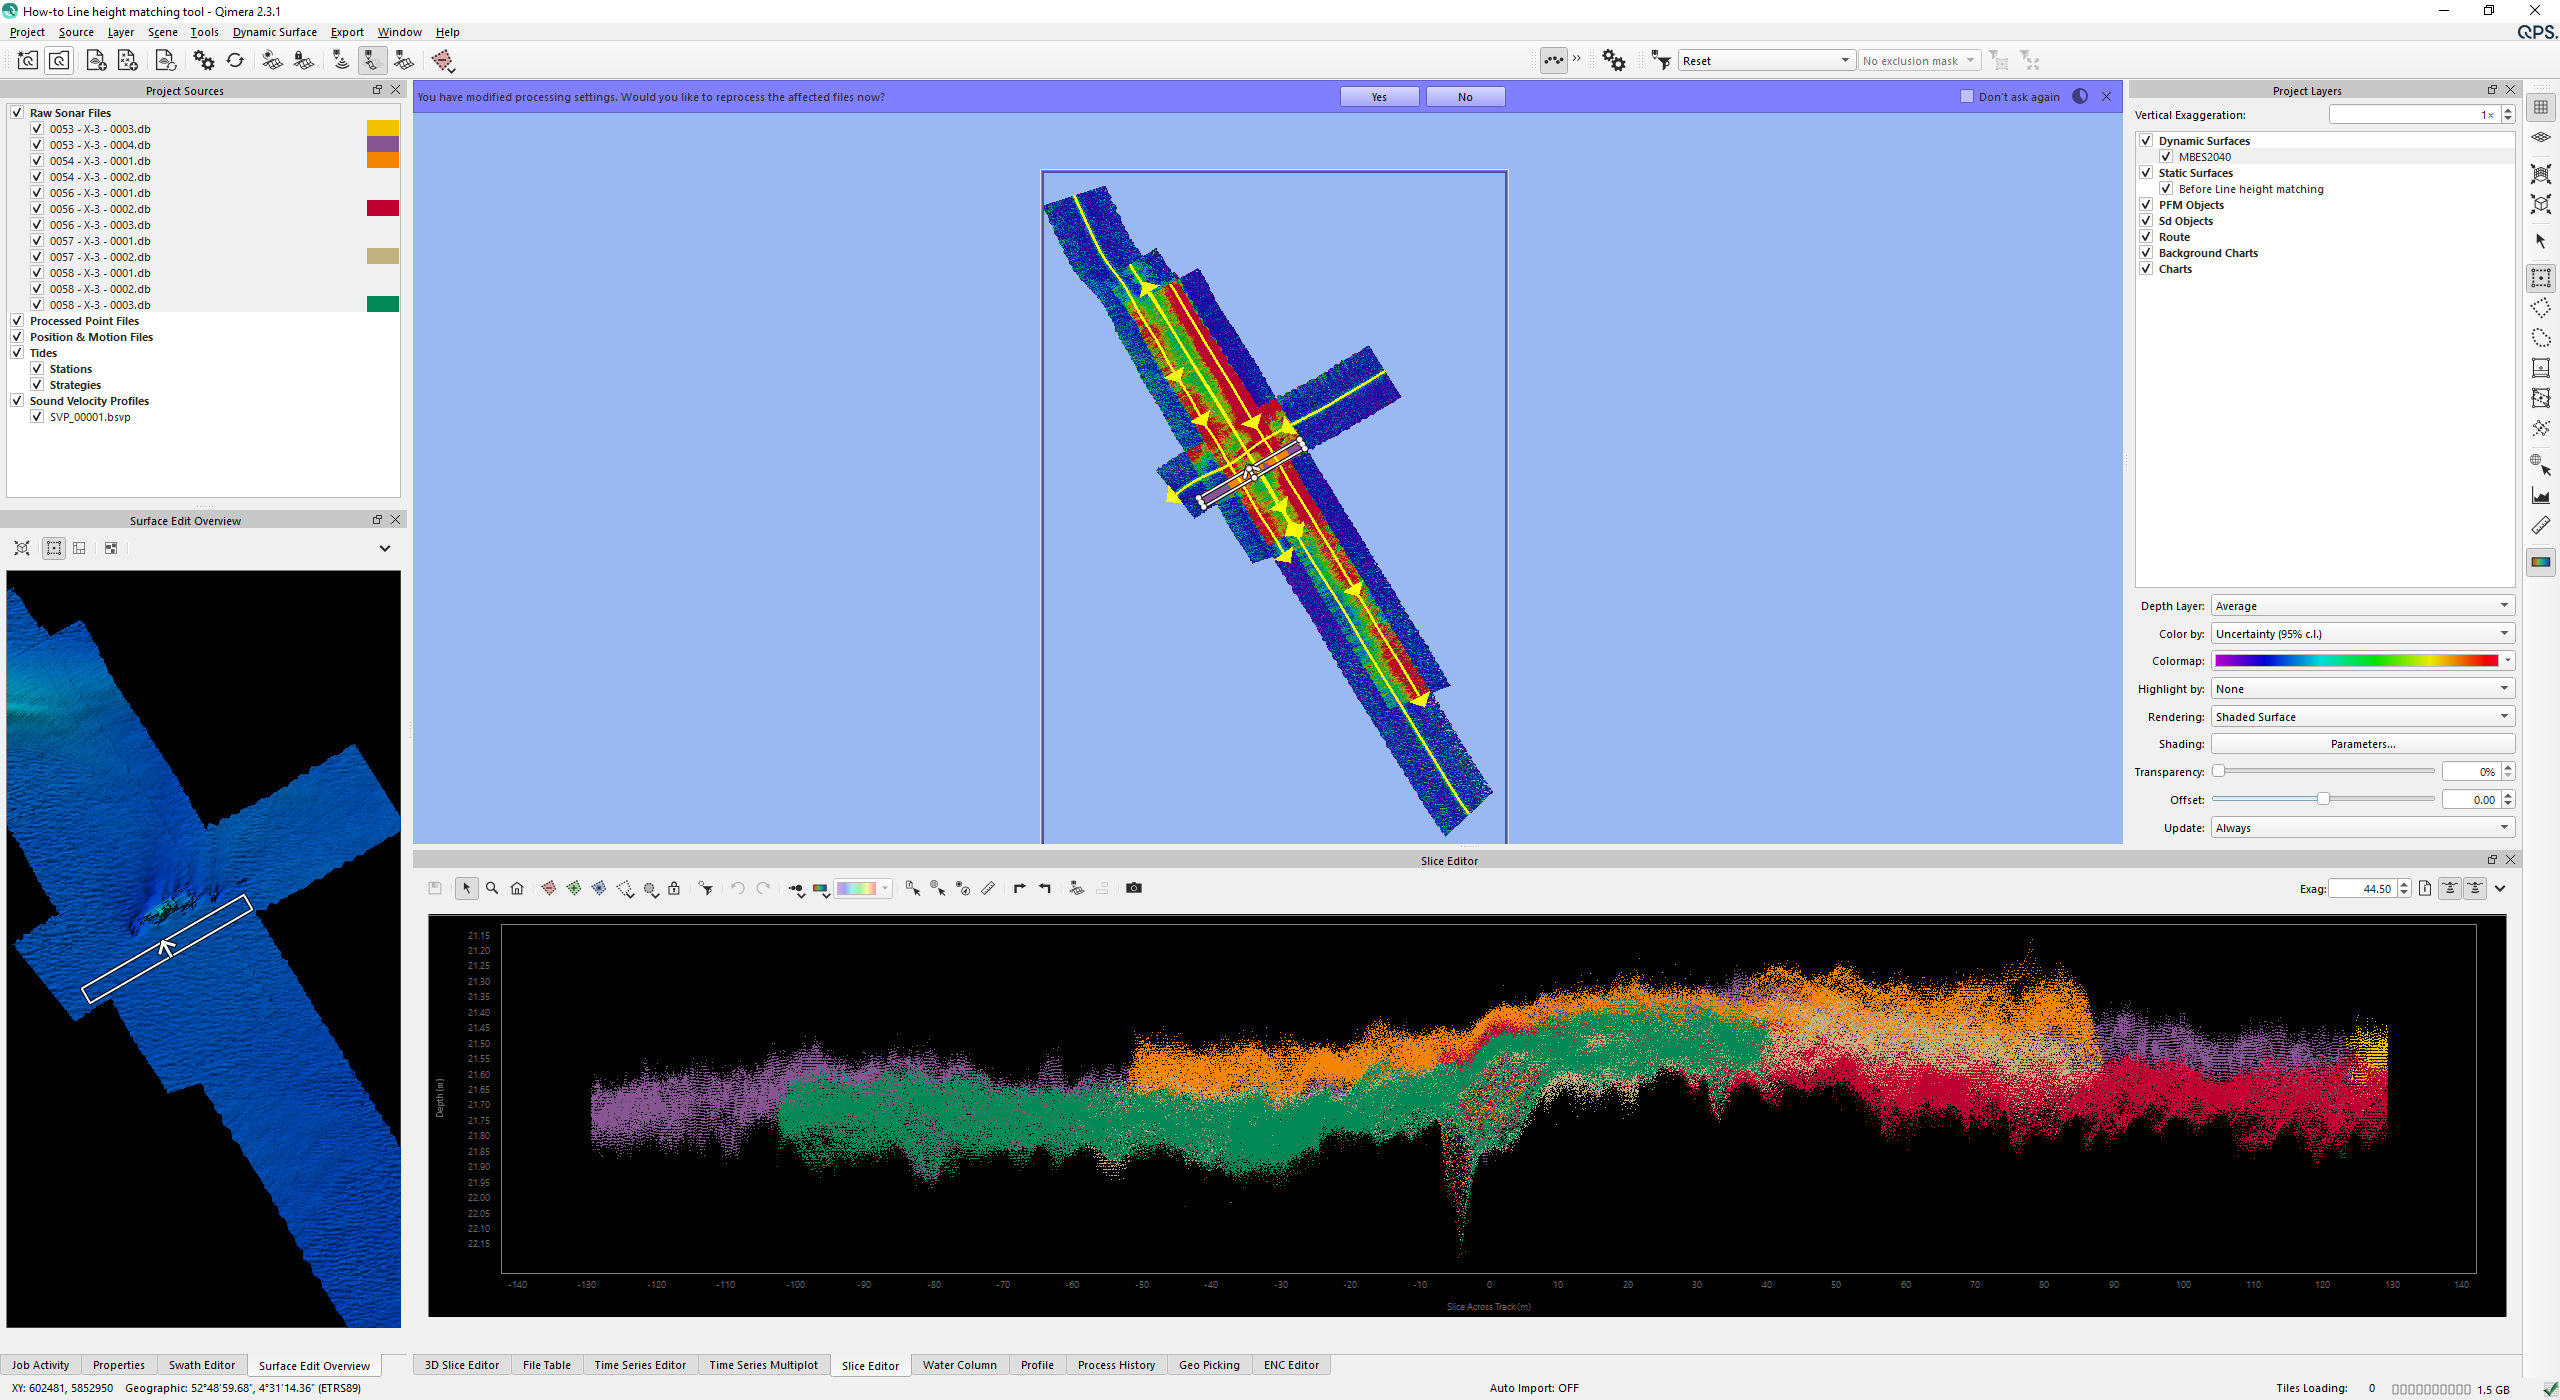Click the Transparency slider handle
The image size is (2560, 1400).
pos(2219,771)
